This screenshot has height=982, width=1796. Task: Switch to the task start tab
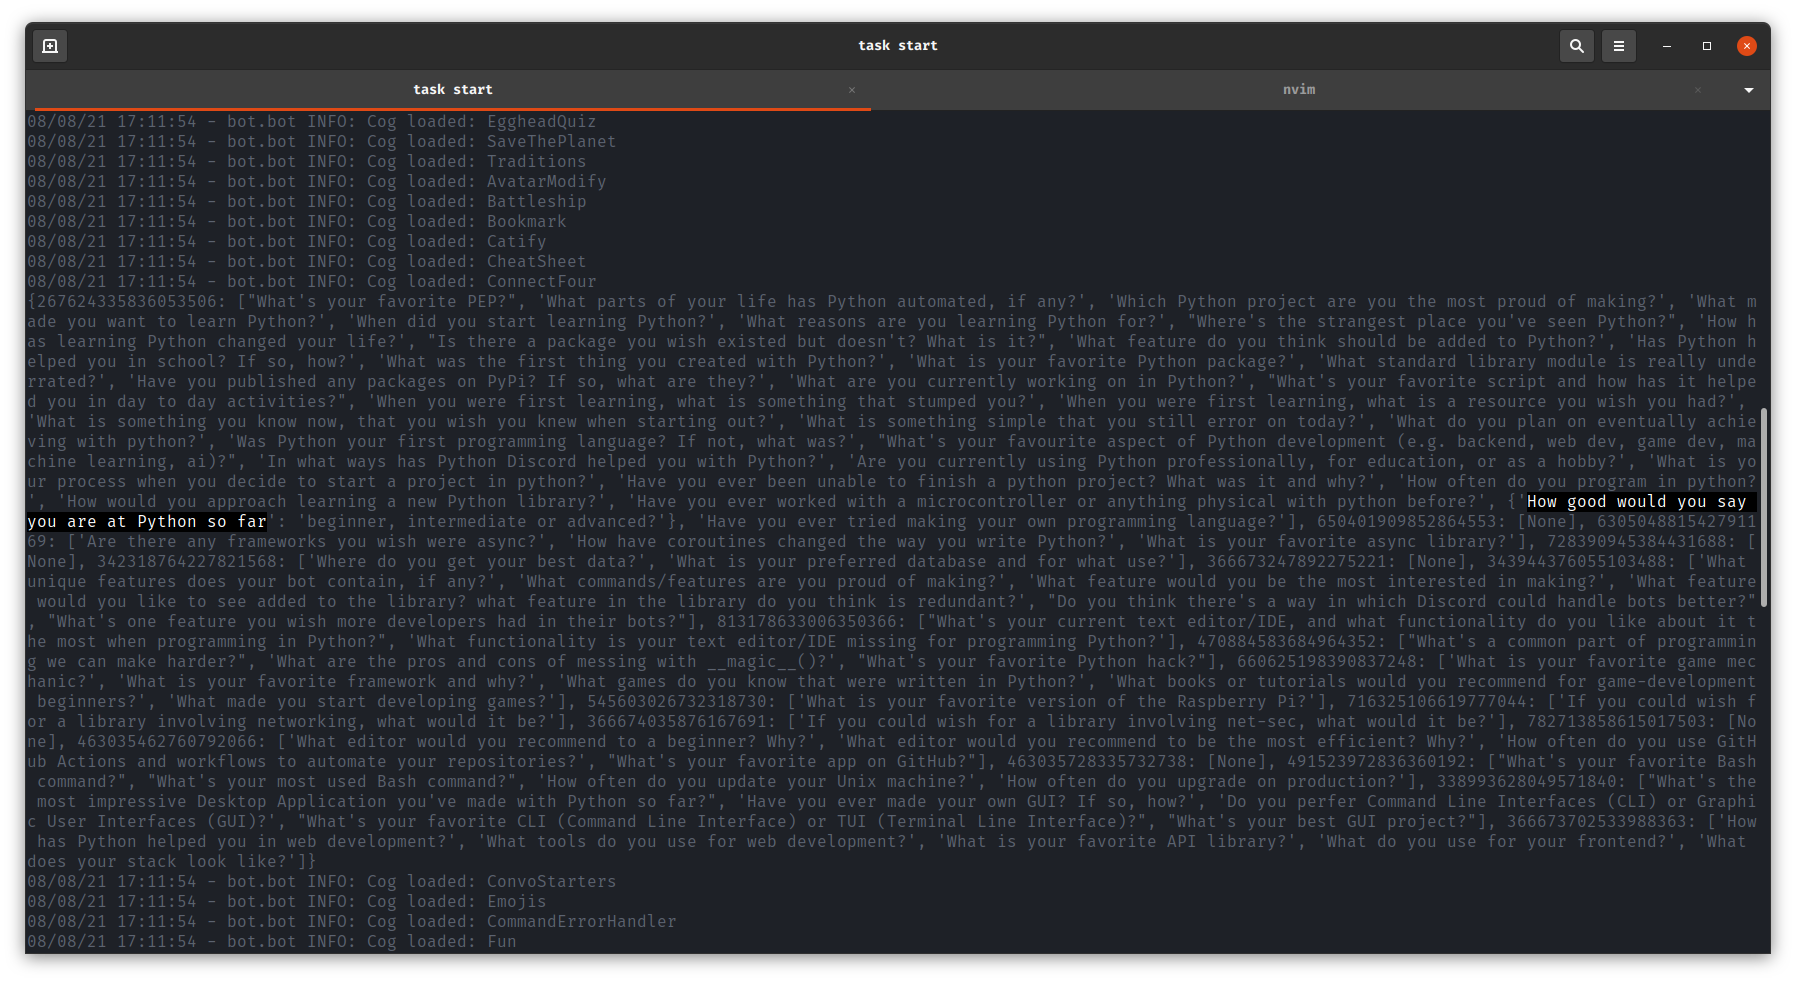coord(453,90)
